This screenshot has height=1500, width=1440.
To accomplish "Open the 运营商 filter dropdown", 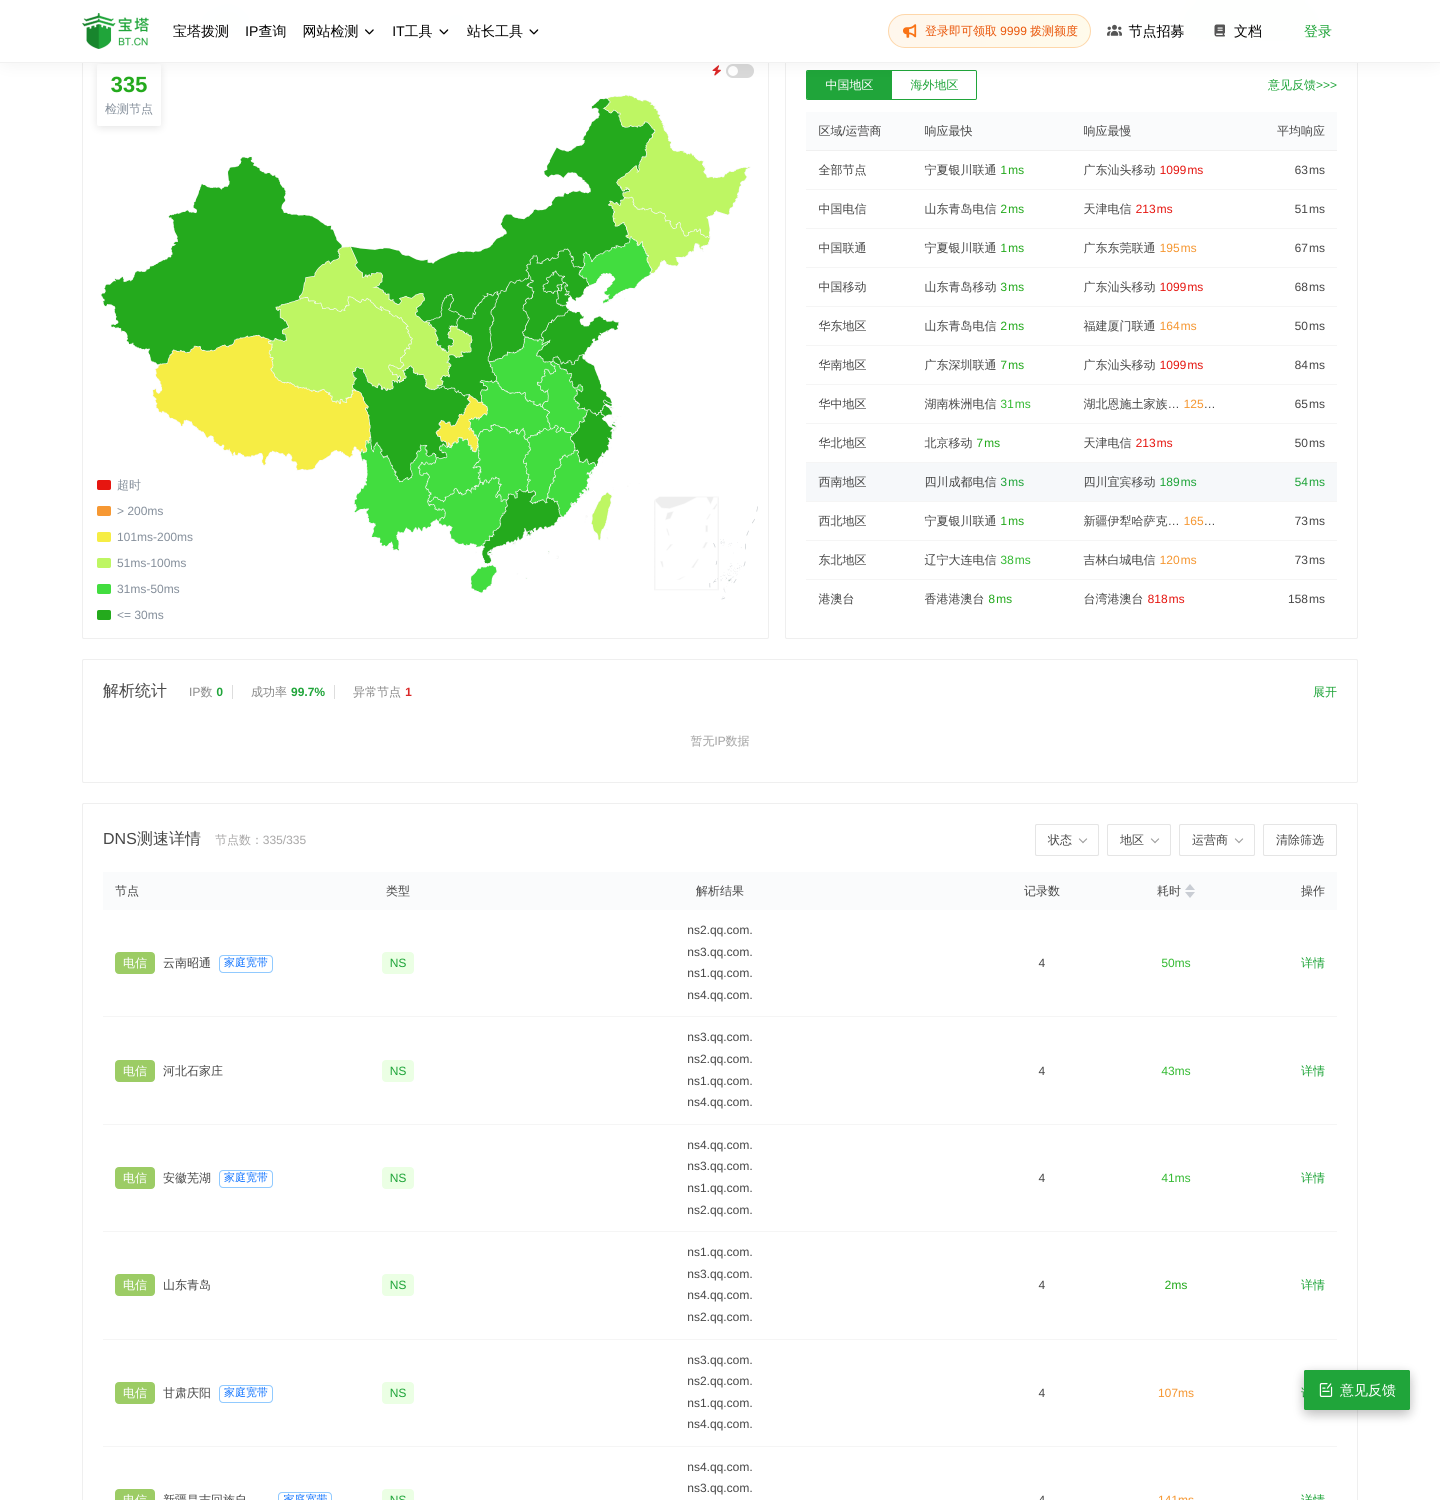I will click(1217, 840).
